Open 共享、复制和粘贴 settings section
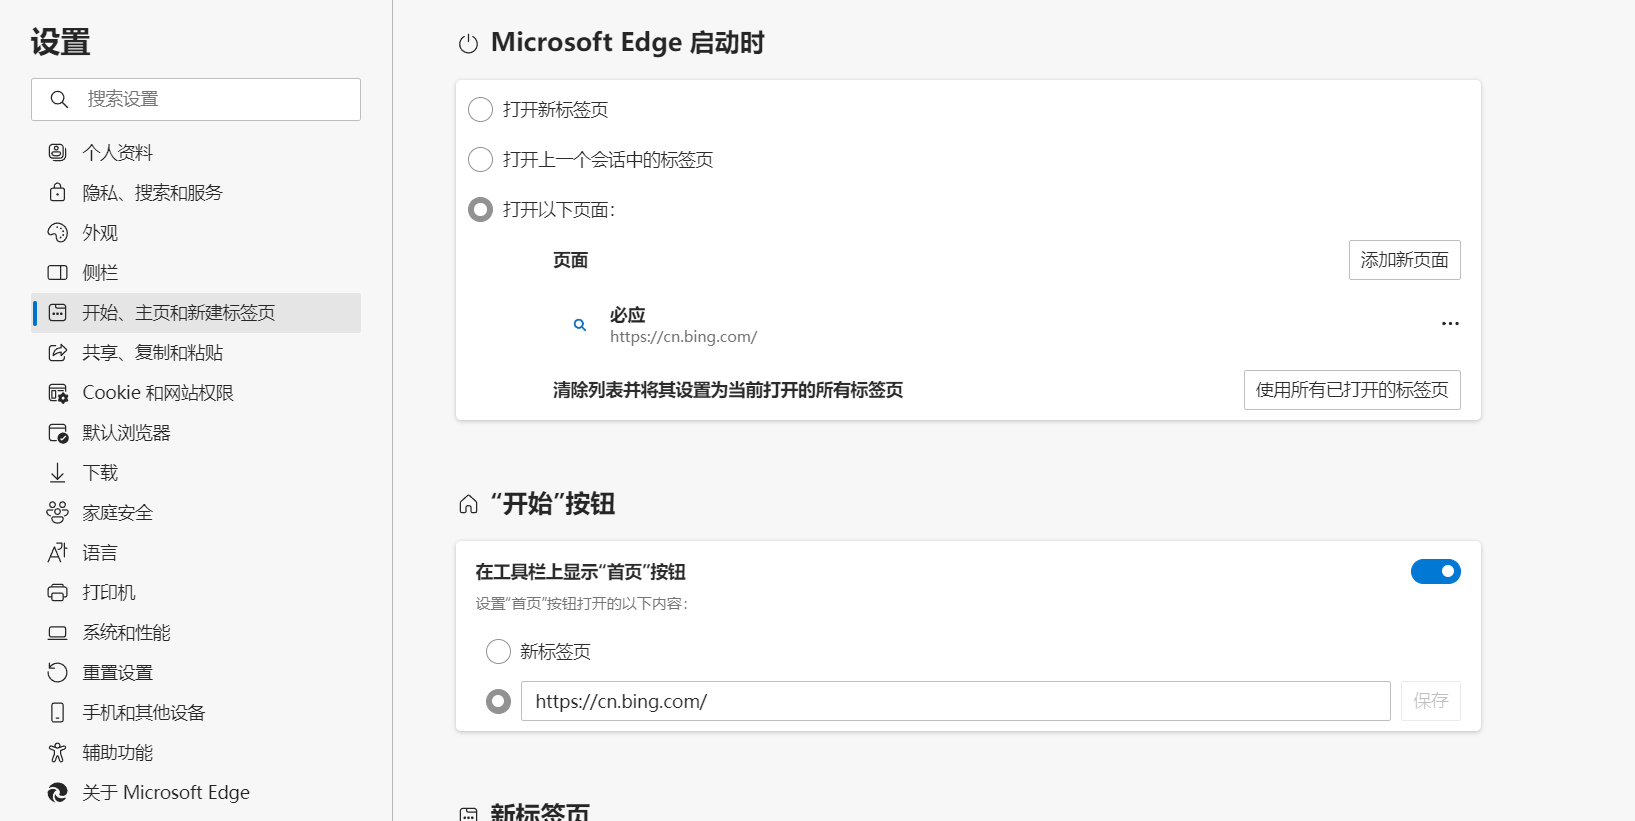 pos(196,352)
